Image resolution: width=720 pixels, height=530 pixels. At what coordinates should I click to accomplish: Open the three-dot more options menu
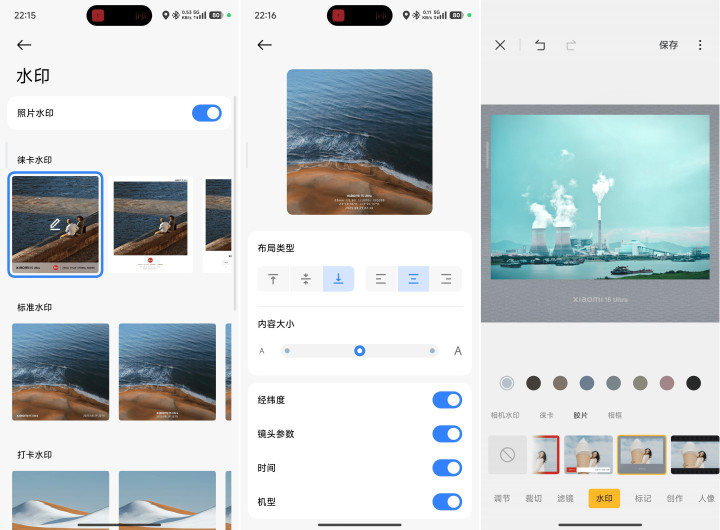click(x=700, y=45)
